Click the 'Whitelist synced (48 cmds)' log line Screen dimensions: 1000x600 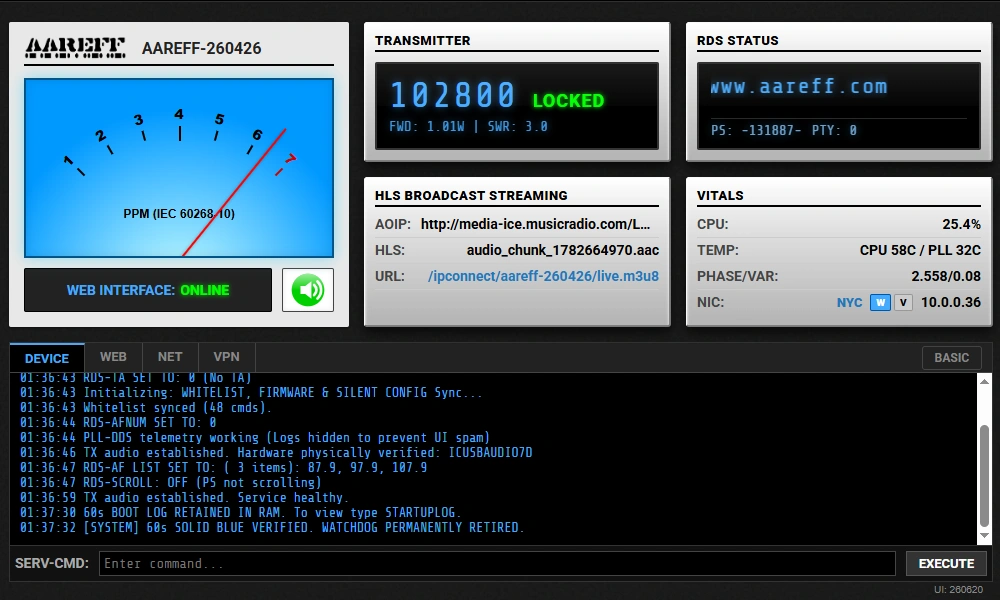click(x=146, y=407)
